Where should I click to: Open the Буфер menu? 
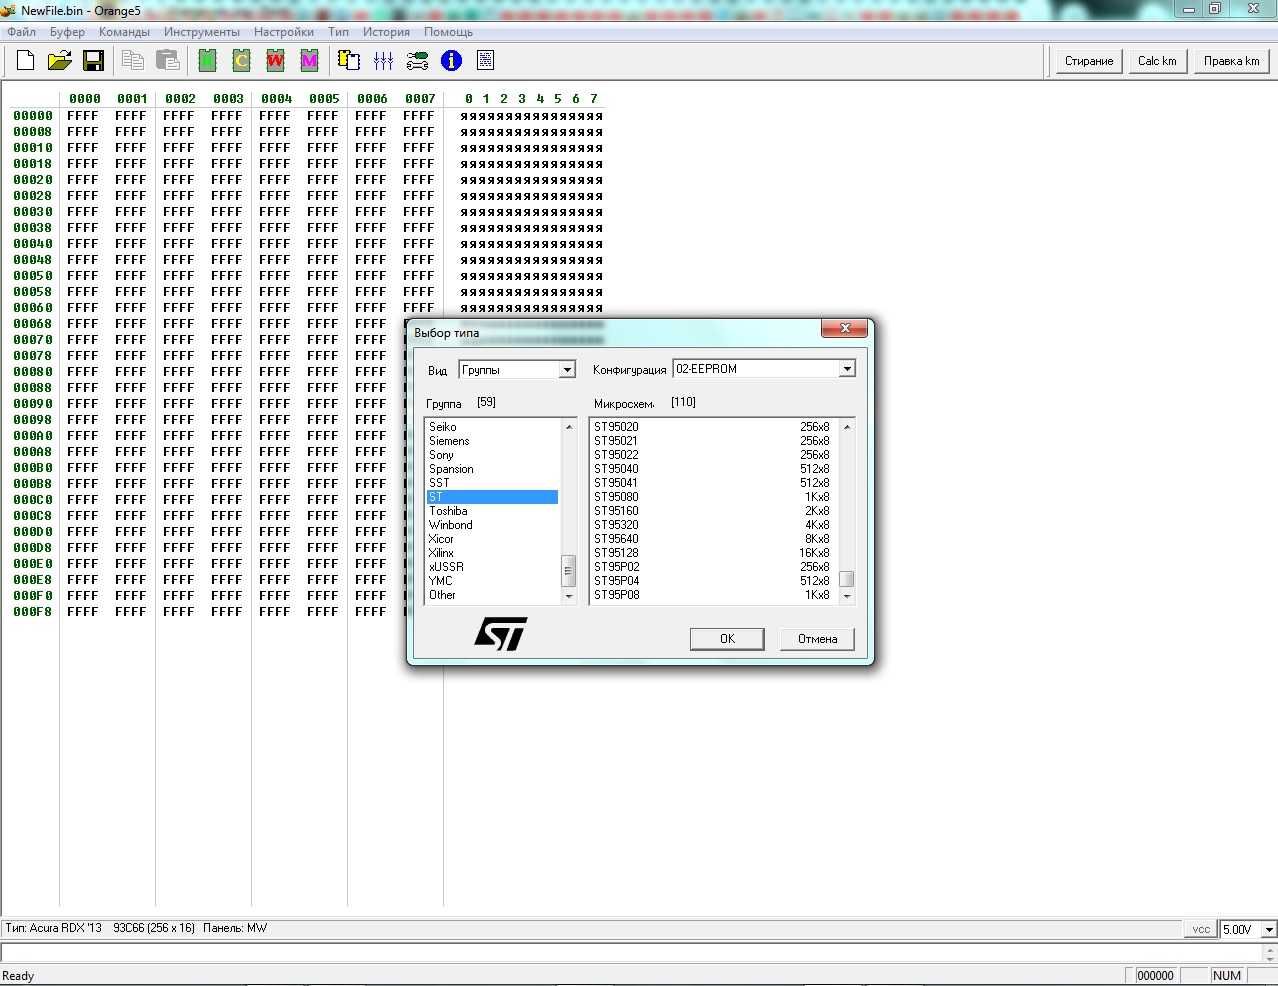pyautogui.click(x=67, y=32)
